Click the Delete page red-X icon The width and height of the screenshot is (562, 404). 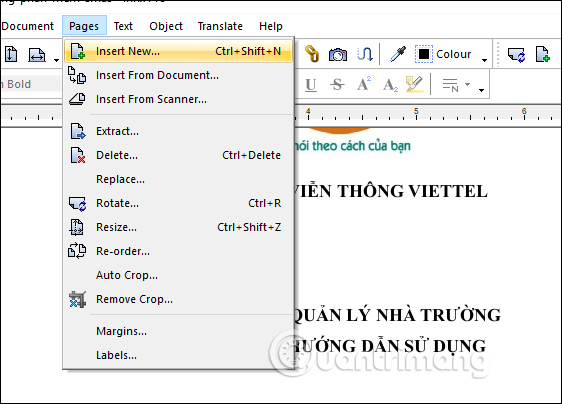click(77, 155)
